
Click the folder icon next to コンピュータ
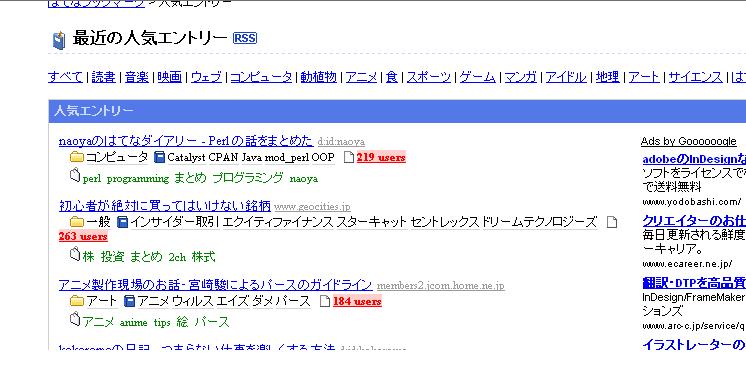tap(76, 157)
